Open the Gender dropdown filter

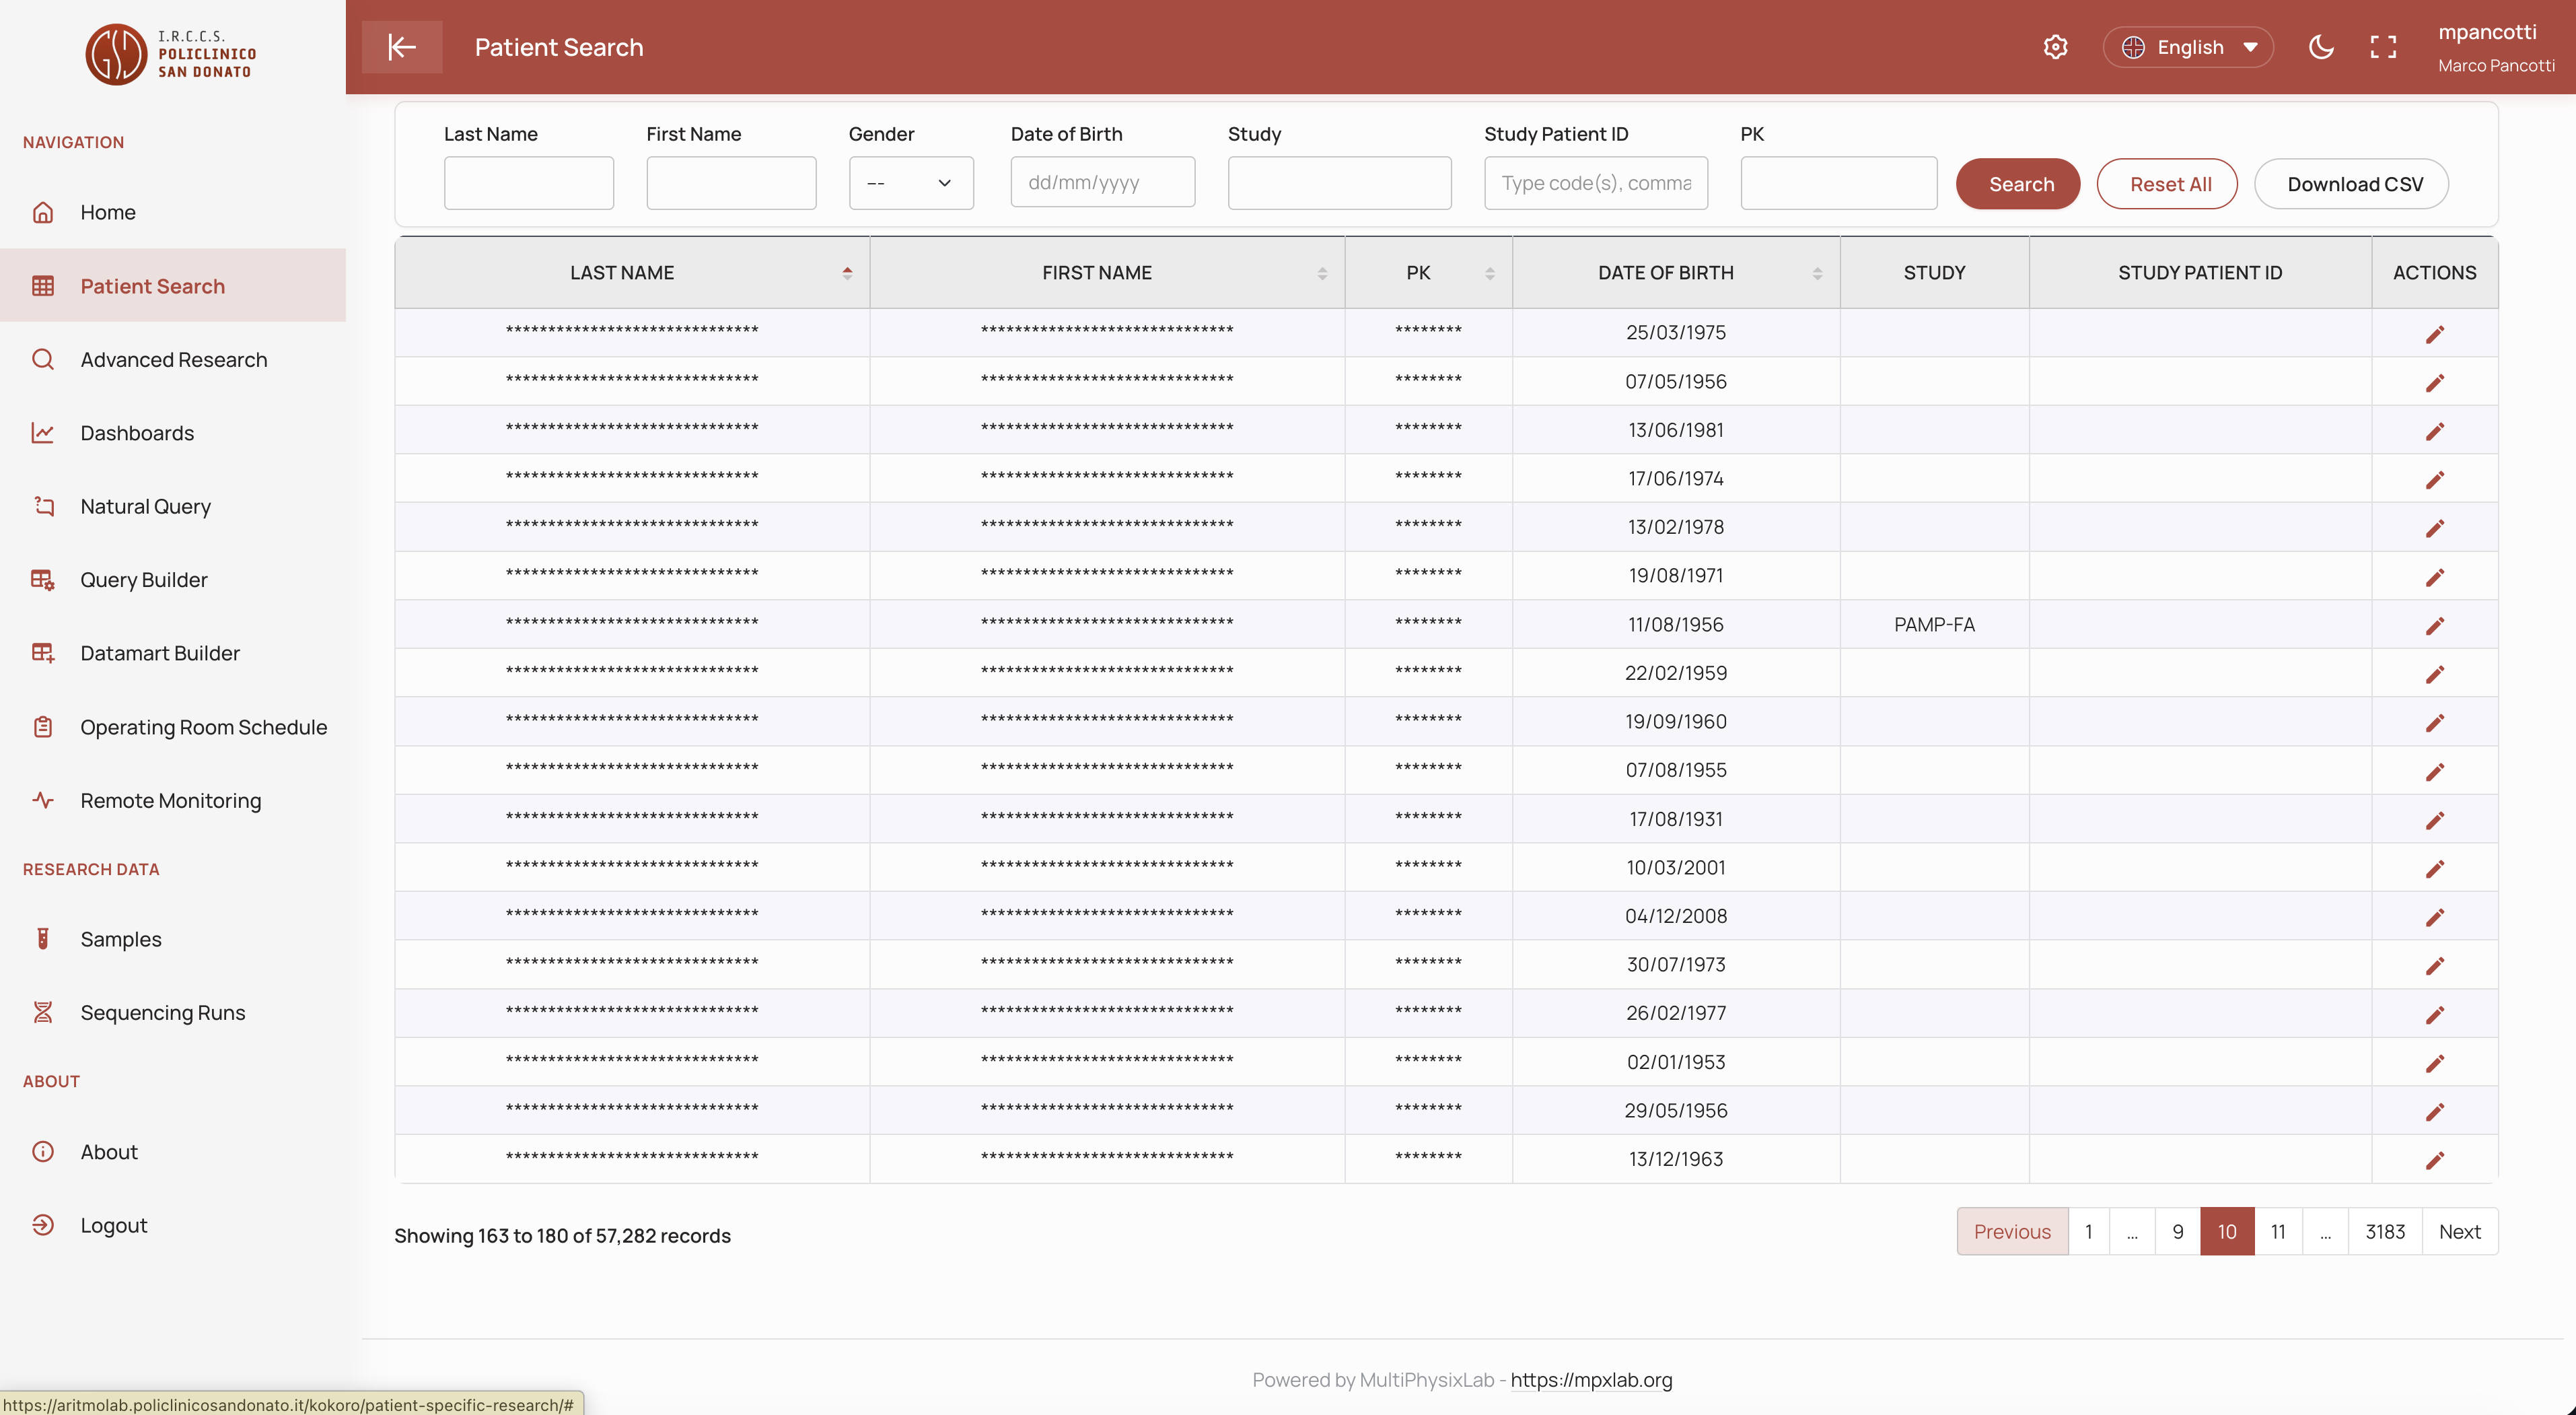[911, 183]
